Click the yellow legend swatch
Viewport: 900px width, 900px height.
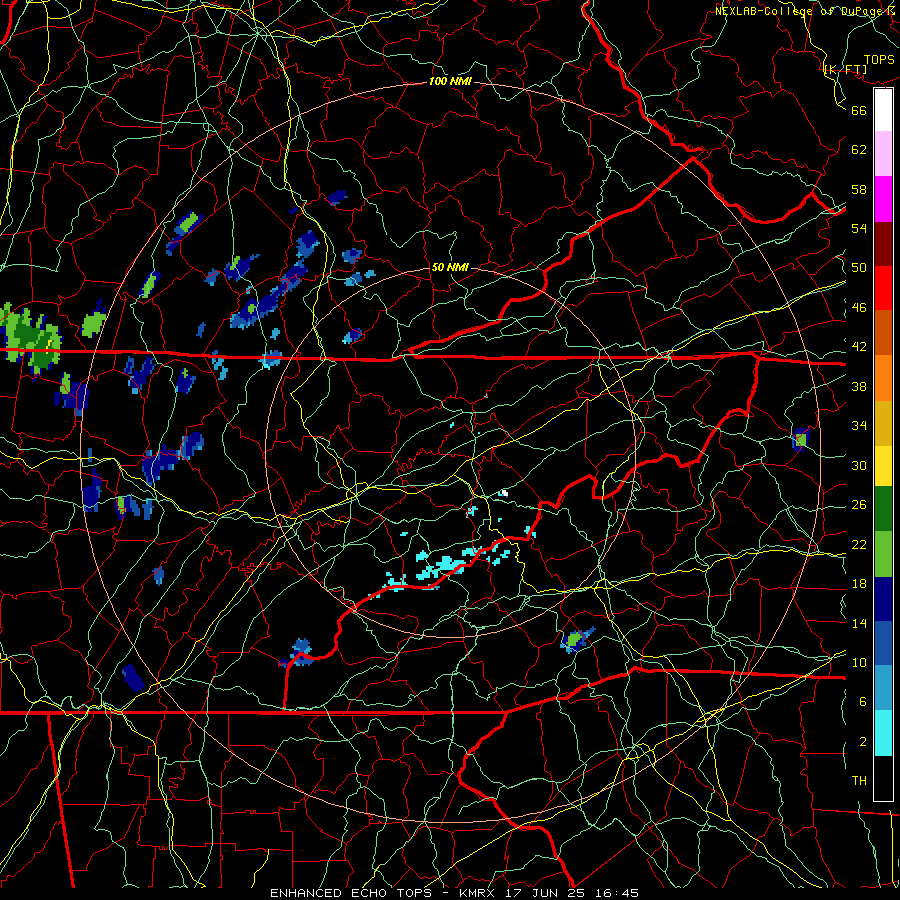coord(883,465)
